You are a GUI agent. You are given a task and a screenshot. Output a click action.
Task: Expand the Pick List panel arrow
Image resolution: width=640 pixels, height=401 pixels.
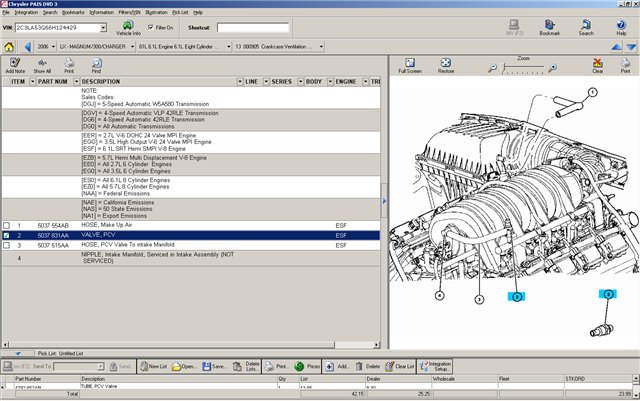18,354
